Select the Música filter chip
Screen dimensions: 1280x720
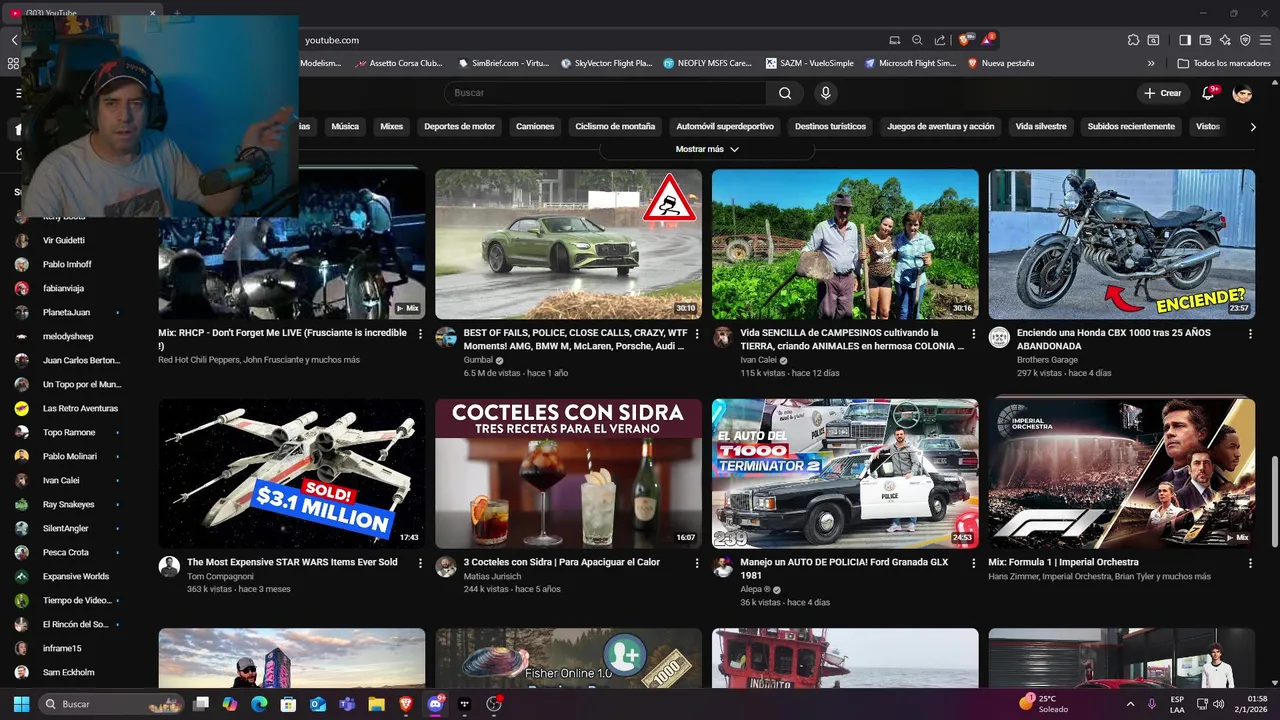pos(345,127)
